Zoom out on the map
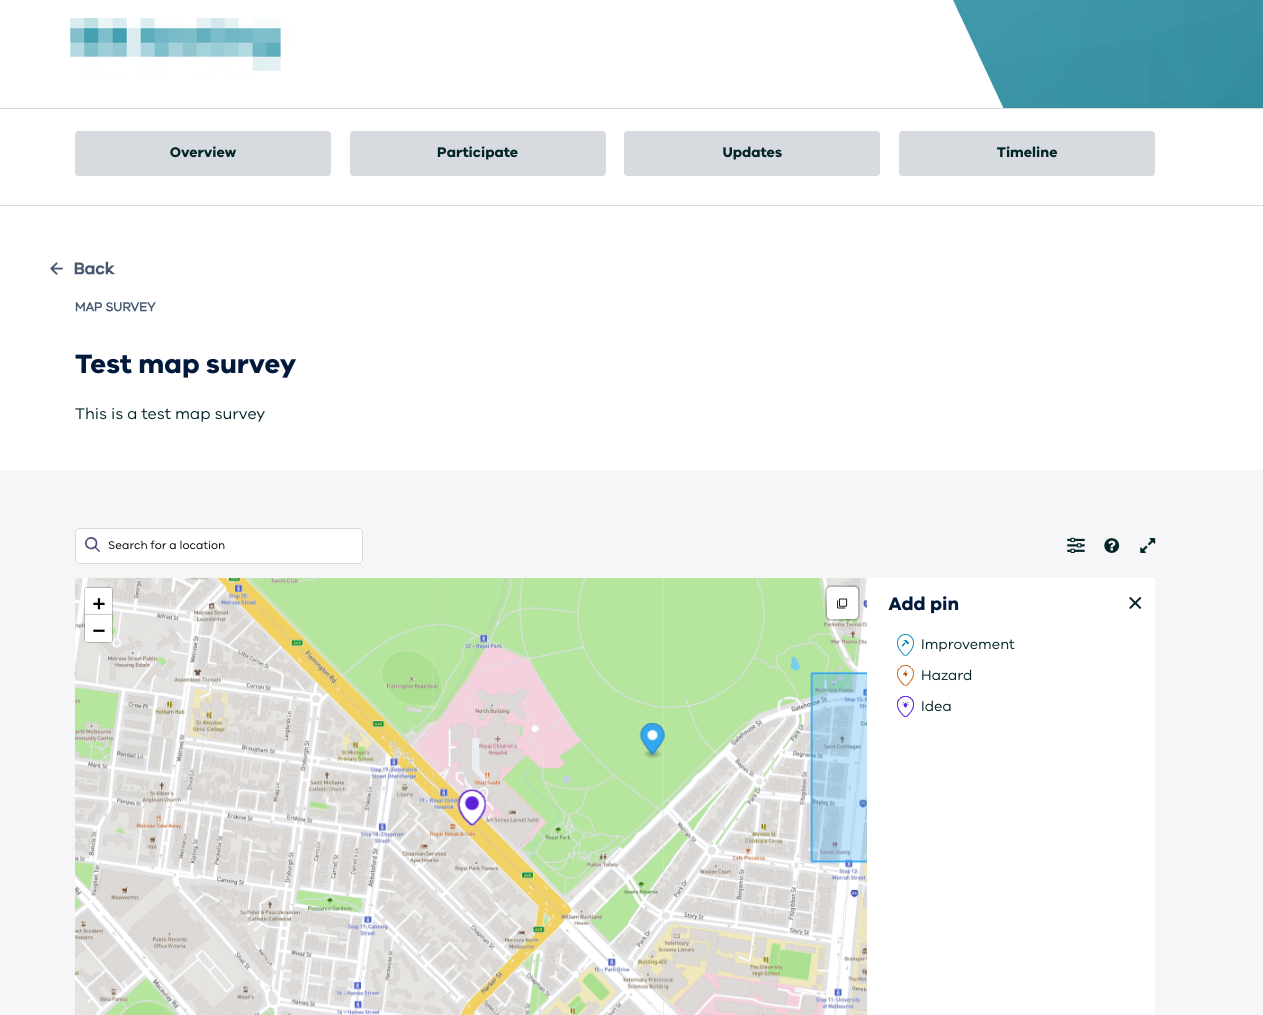Image resolution: width=1263 pixels, height=1015 pixels. (99, 630)
